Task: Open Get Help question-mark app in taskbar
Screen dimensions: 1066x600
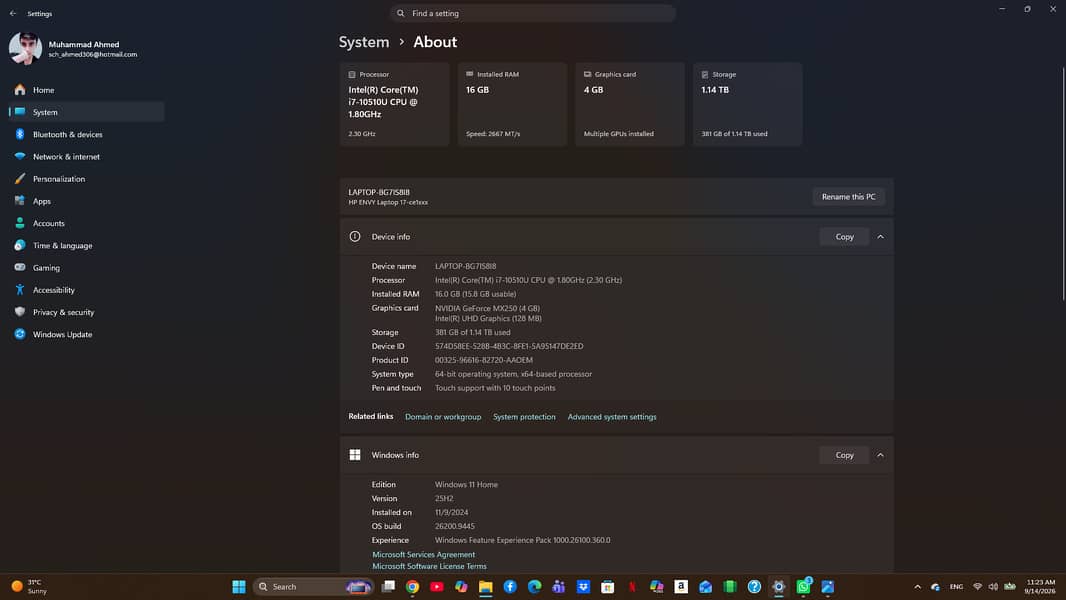Action: [x=754, y=586]
